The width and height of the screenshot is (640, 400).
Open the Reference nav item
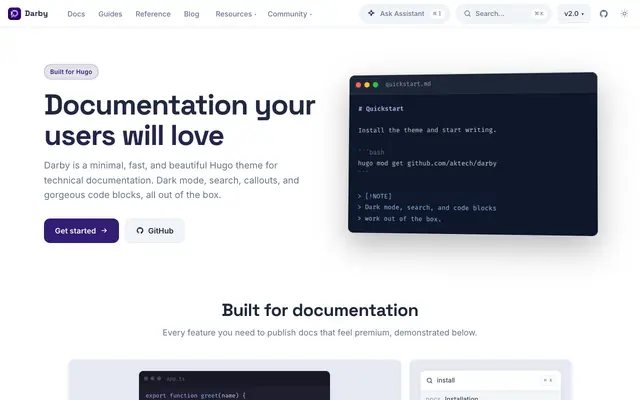click(153, 14)
